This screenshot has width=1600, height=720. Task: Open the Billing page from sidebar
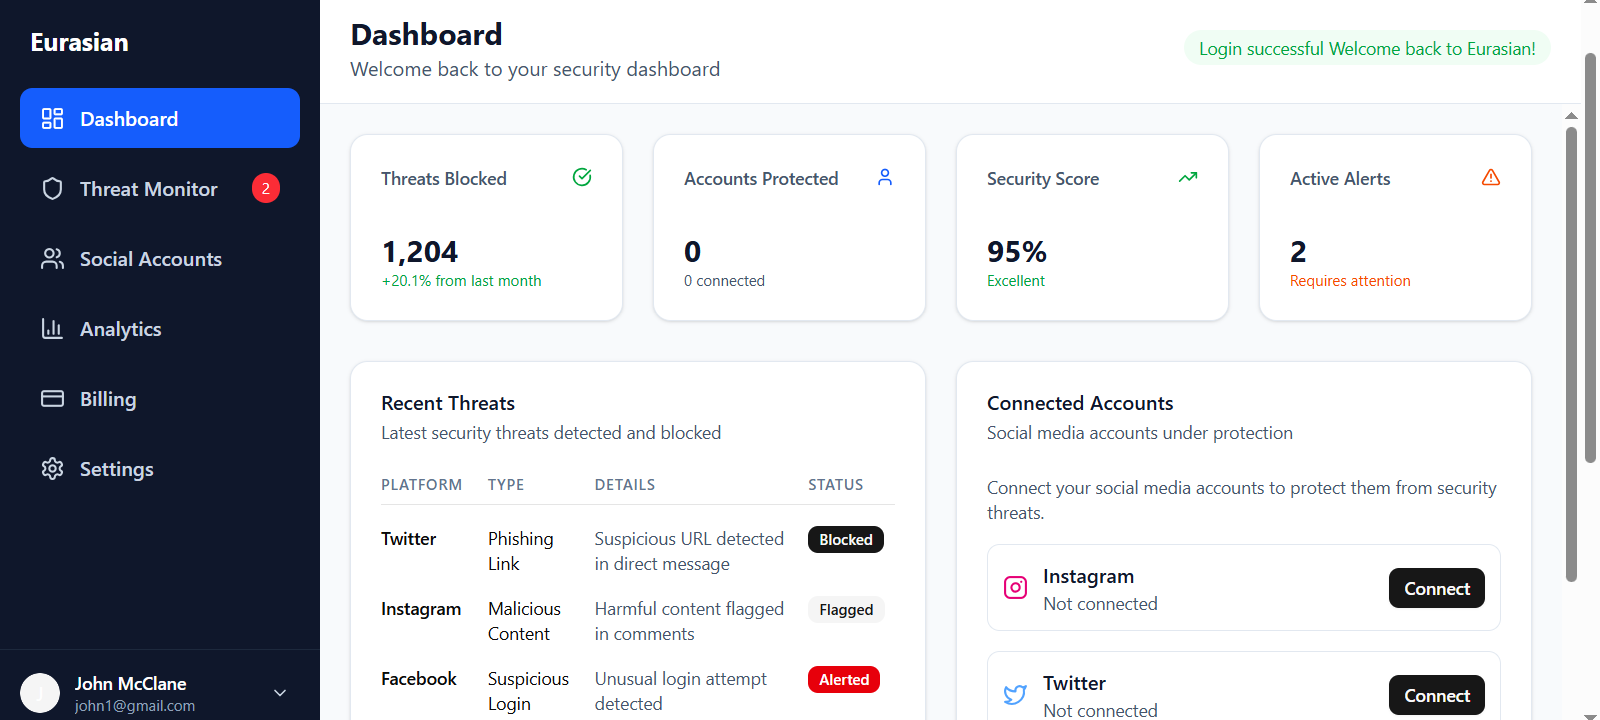(108, 399)
